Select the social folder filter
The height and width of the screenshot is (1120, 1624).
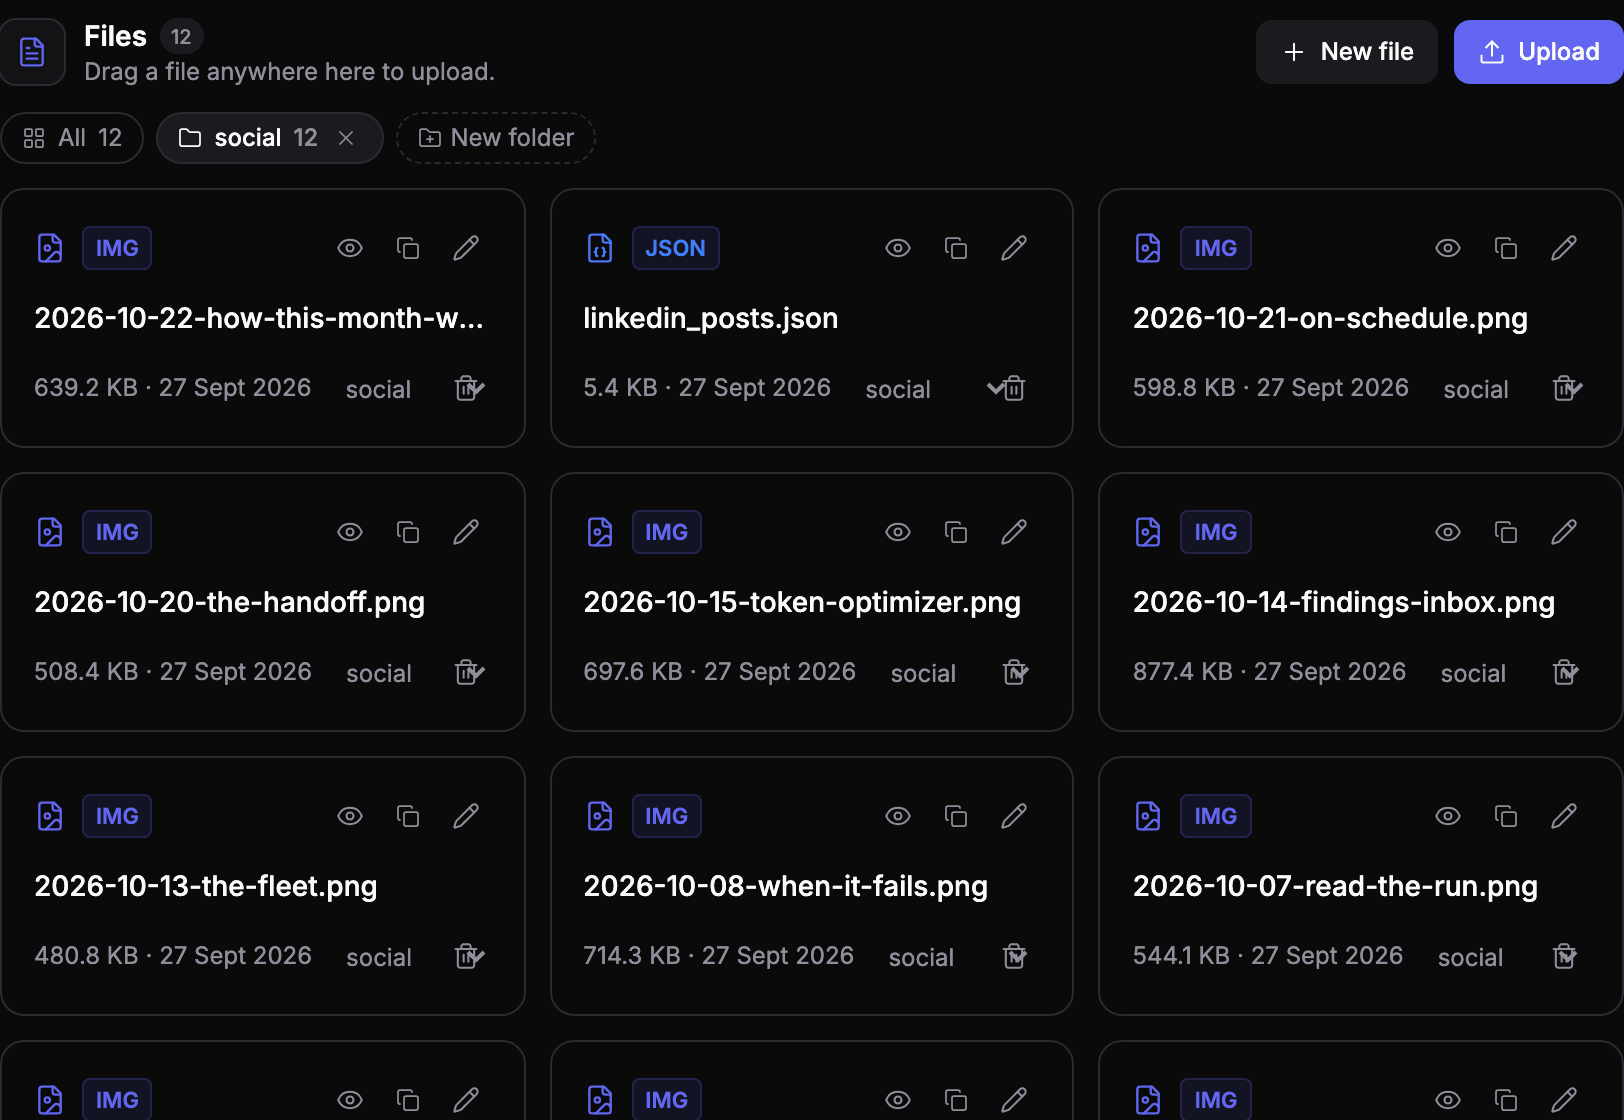[x=250, y=138]
